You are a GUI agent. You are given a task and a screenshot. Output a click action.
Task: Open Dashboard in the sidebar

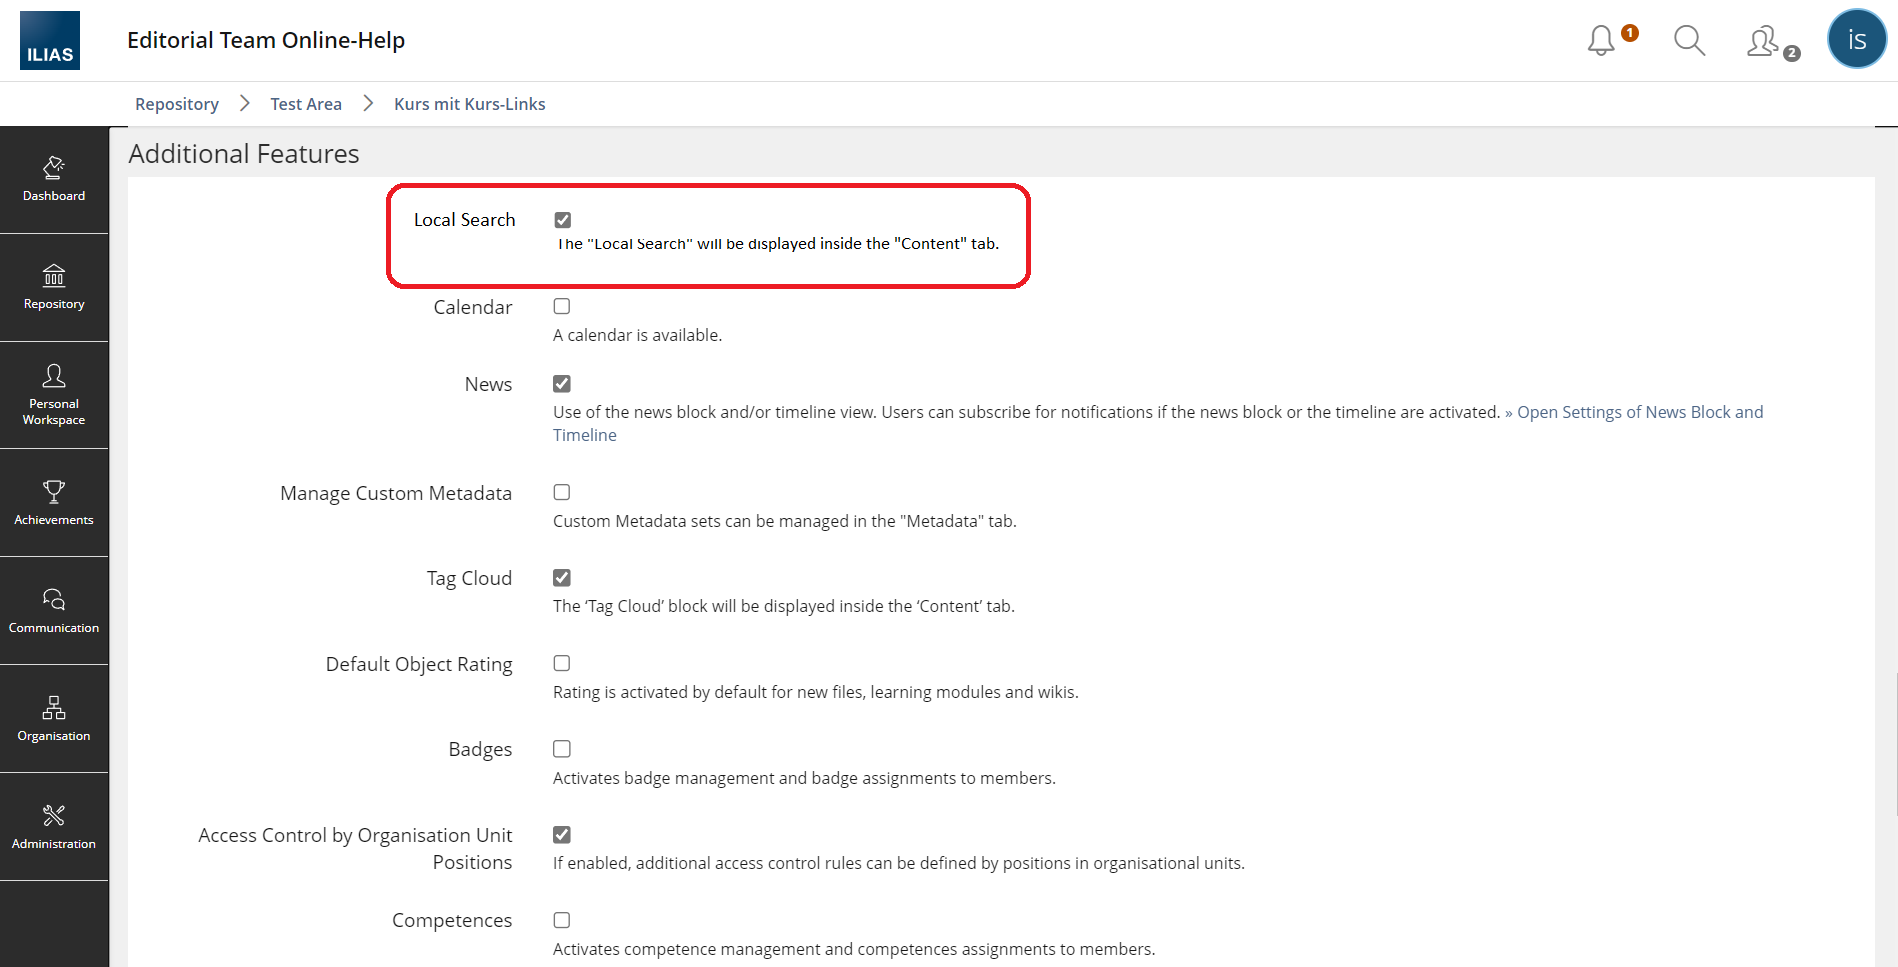(x=54, y=179)
